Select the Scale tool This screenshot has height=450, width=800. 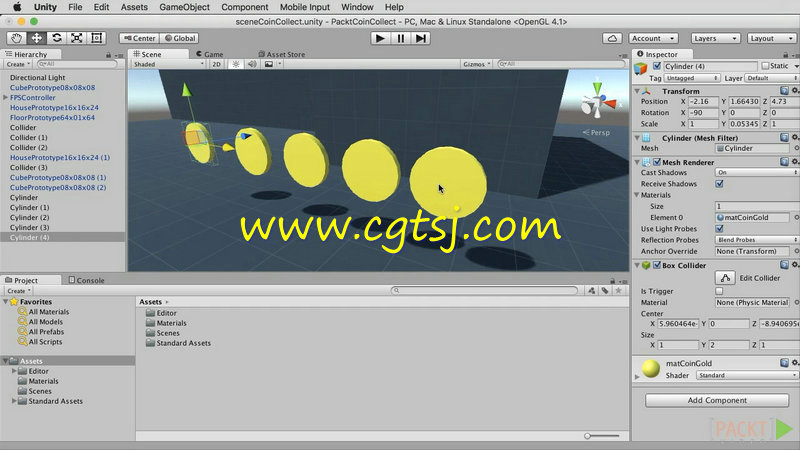[77, 38]
